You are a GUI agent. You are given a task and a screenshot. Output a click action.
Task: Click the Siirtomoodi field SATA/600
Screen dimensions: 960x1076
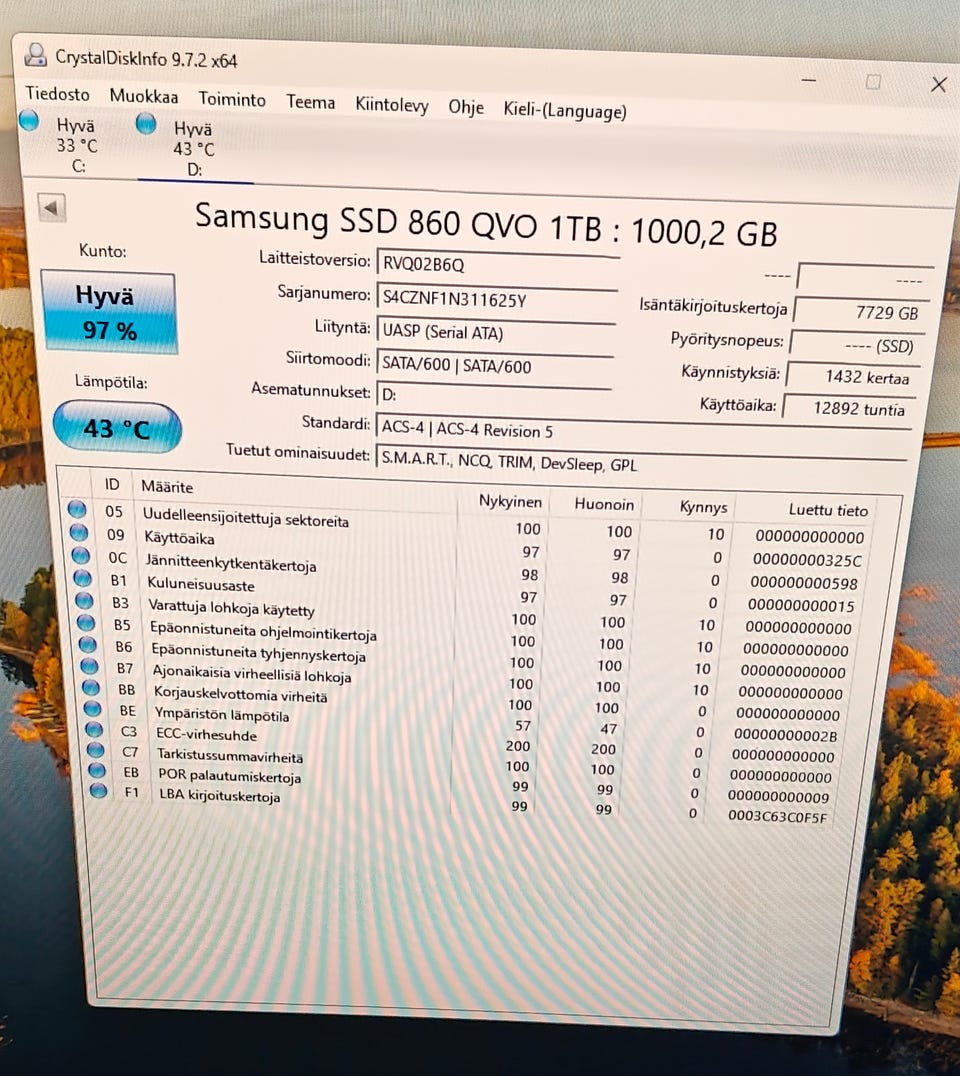tap(493, 365)
